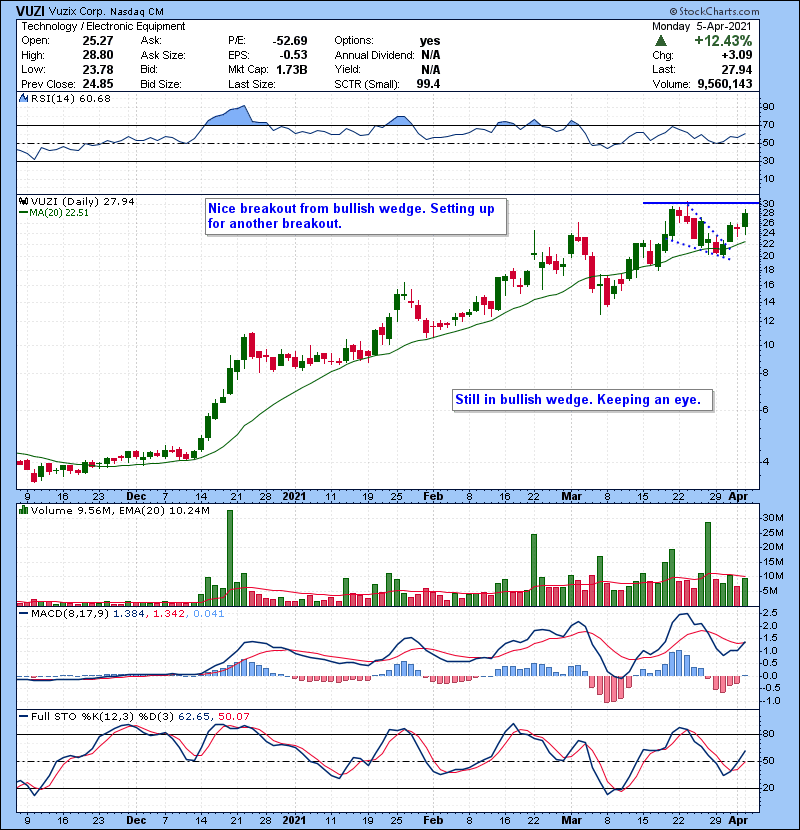Click the Volume value 9,560,143

click(725, 84)
